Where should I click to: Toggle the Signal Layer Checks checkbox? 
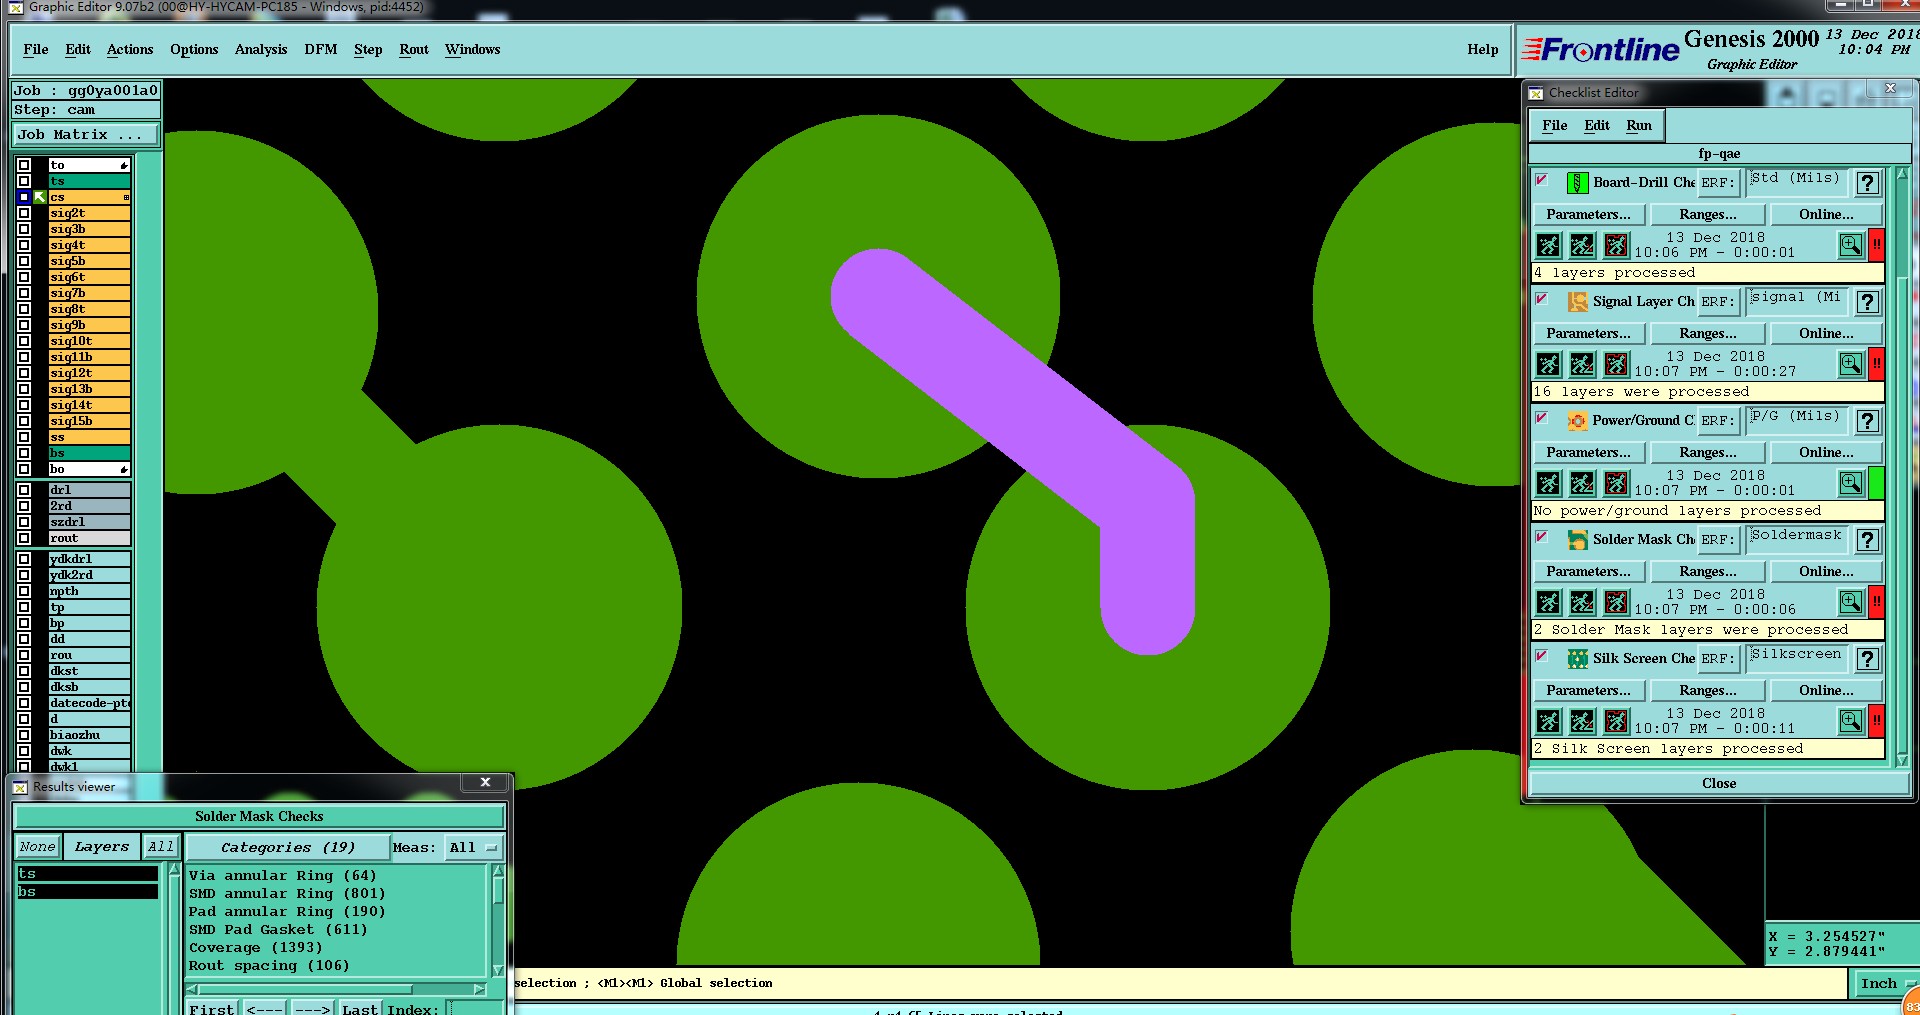(1541, 299)
